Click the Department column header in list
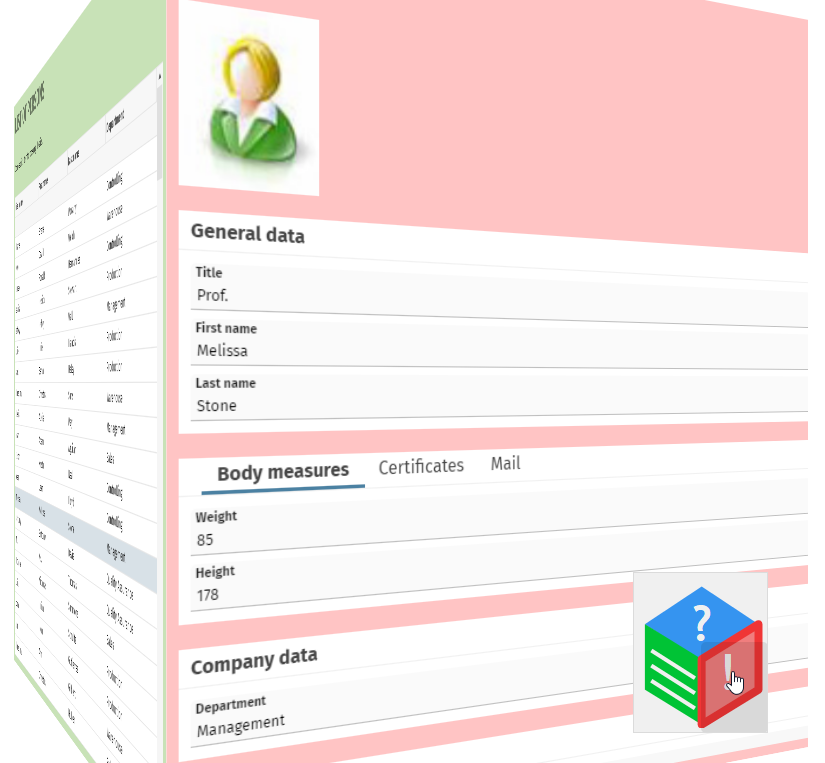825x763 pixels. (x=115, y=124)
